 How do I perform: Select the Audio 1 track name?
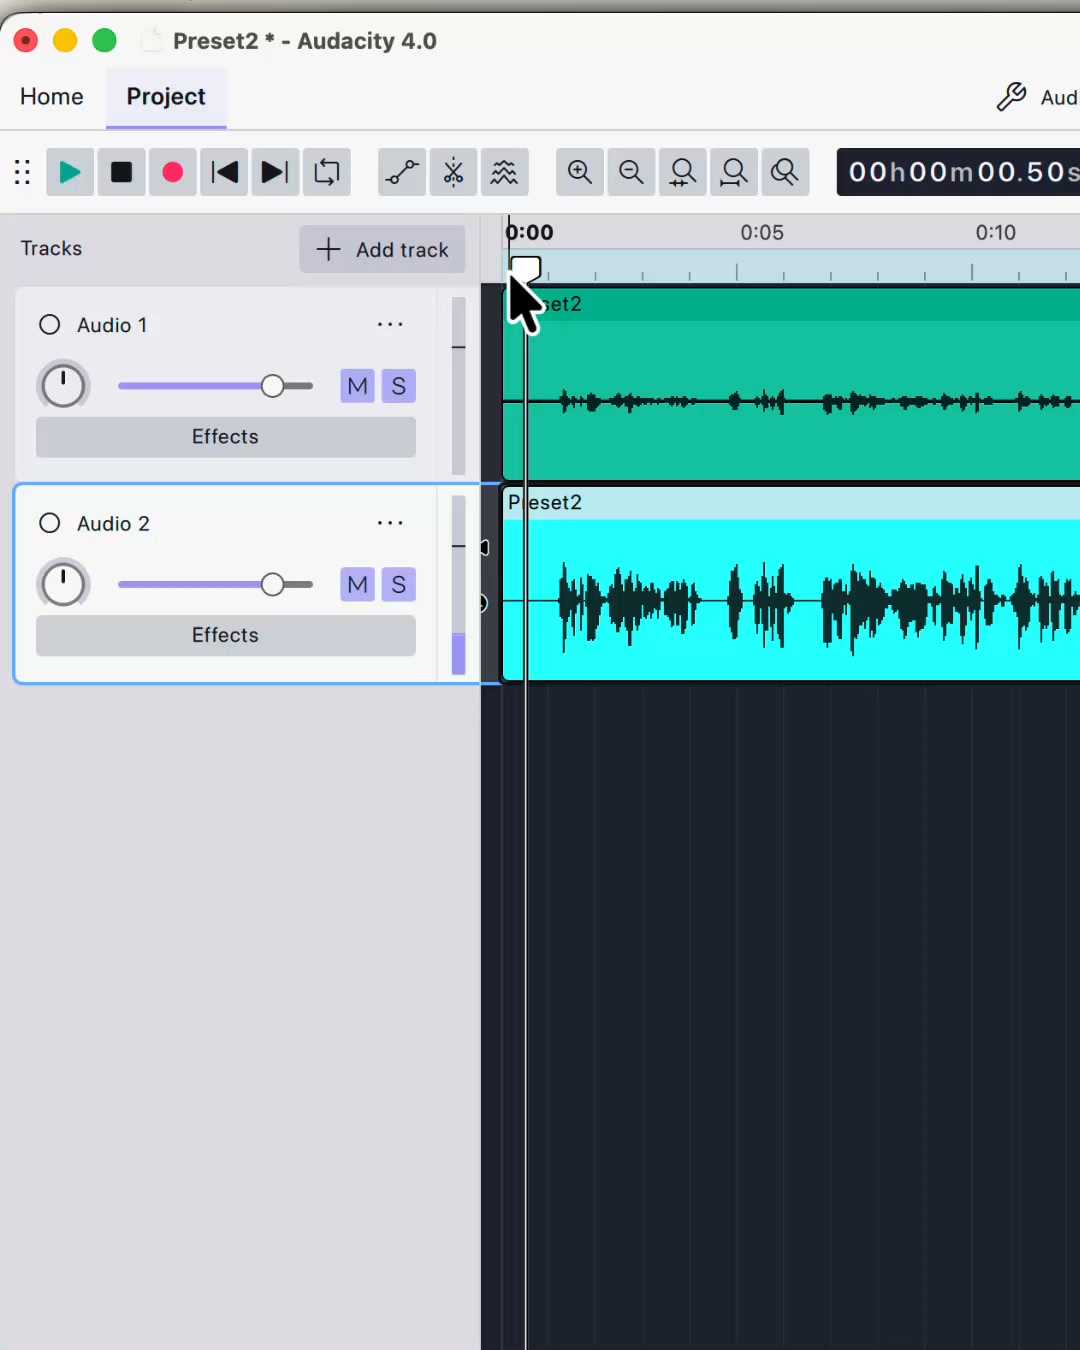click(112, 325)
